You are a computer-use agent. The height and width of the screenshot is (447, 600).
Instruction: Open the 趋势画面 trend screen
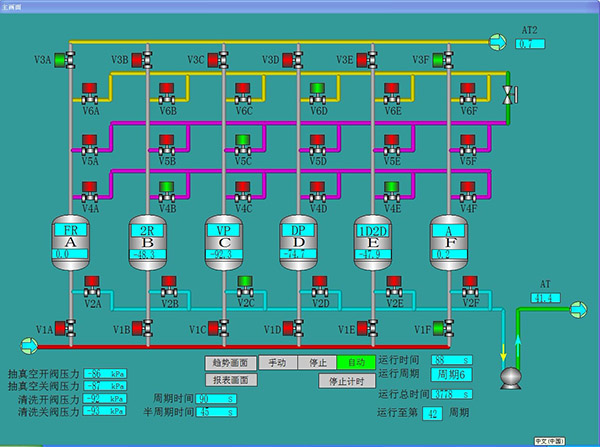[229, 362]
